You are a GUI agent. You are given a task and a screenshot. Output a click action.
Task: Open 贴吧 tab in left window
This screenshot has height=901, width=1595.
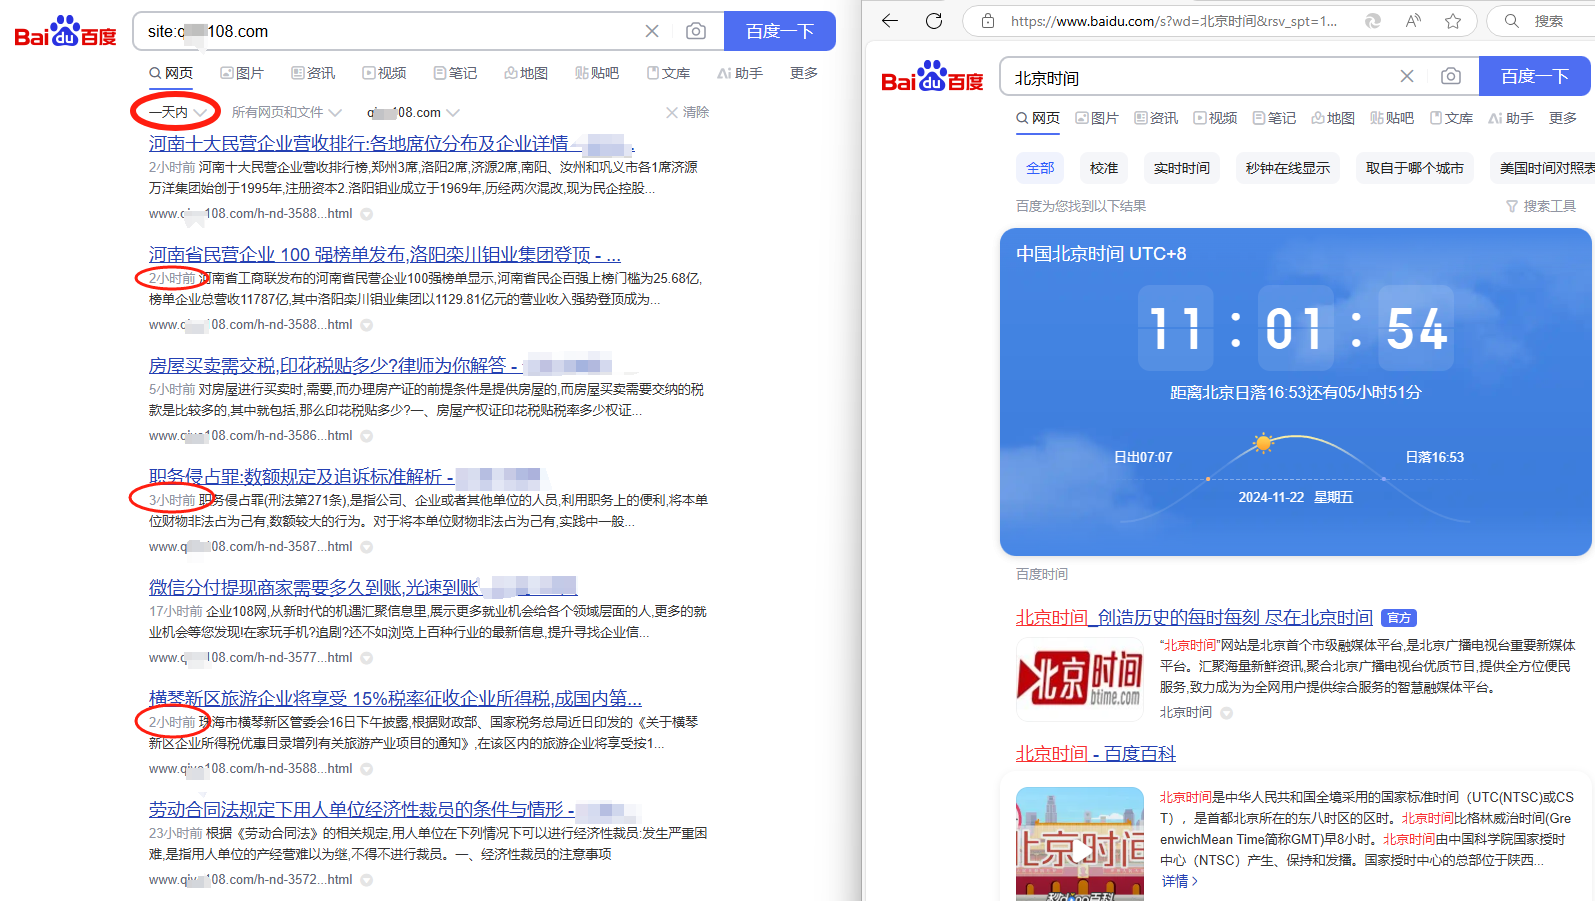(597, 73)
